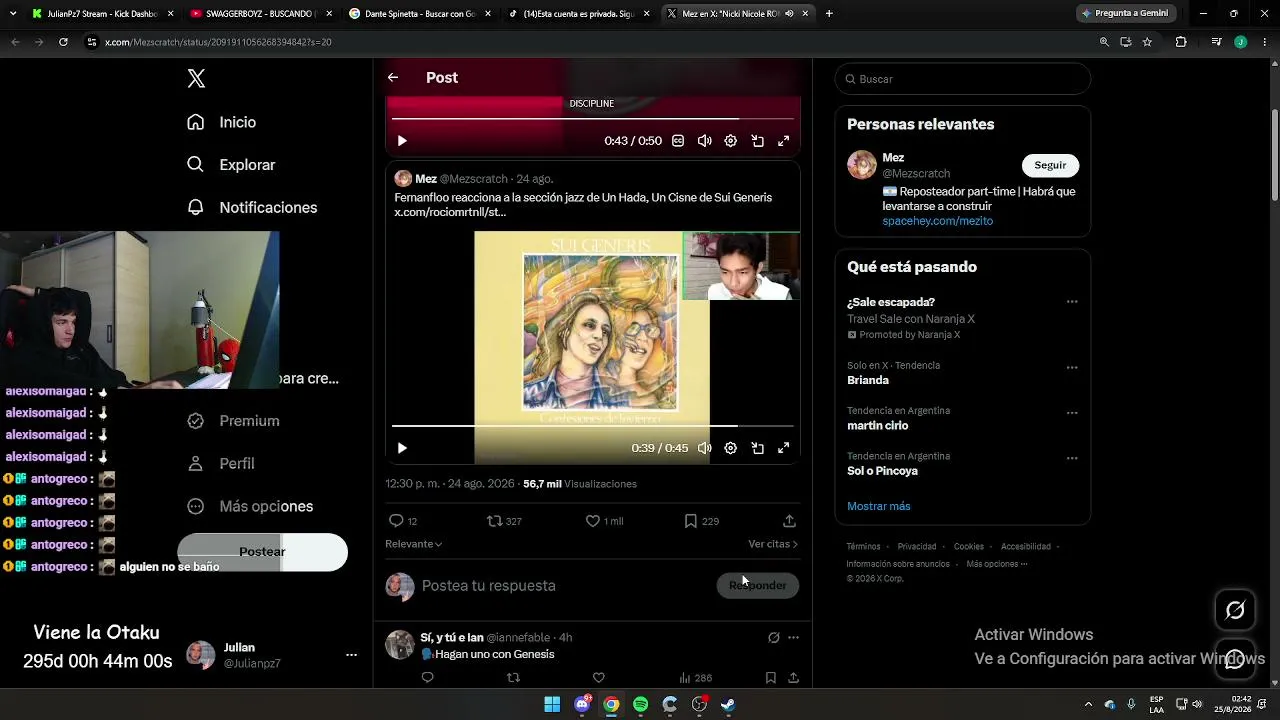Click Mostrar más under trends

click(878, 506)
